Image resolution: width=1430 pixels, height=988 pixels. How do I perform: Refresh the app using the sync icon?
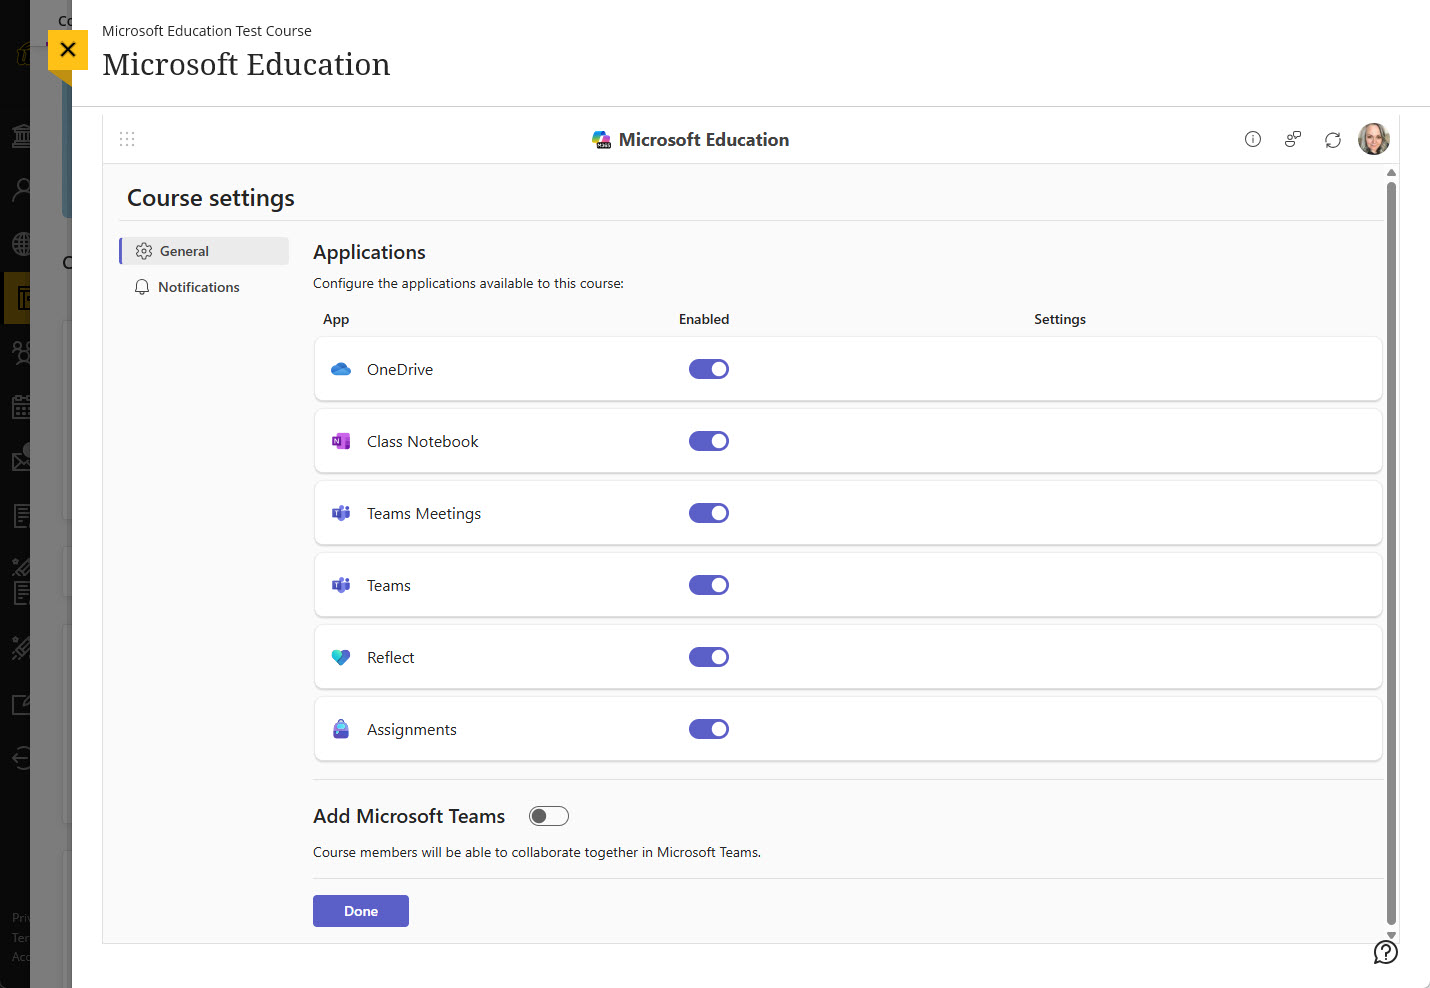coord(1332,139)
